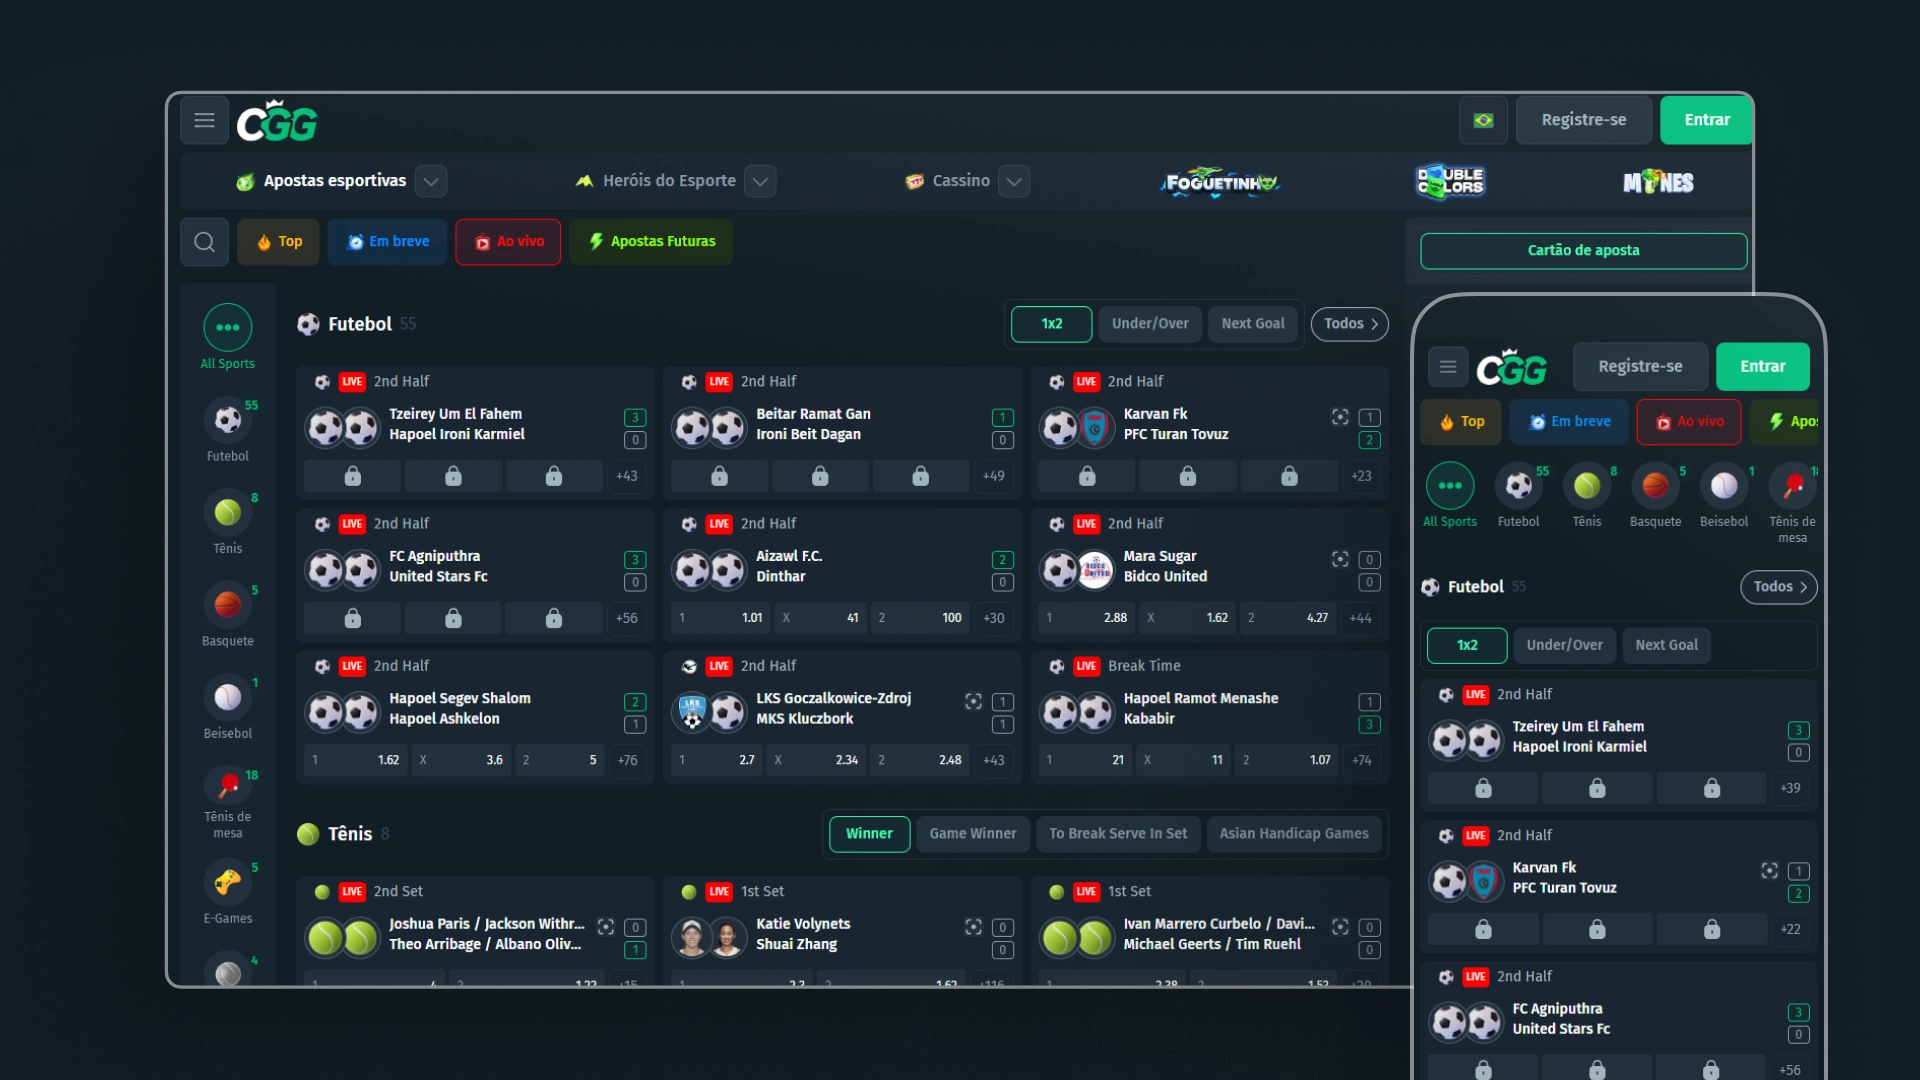Select Game Winner tab in Tênis section
Viewport: 1920px width, 1080px height.
point(973,834)
